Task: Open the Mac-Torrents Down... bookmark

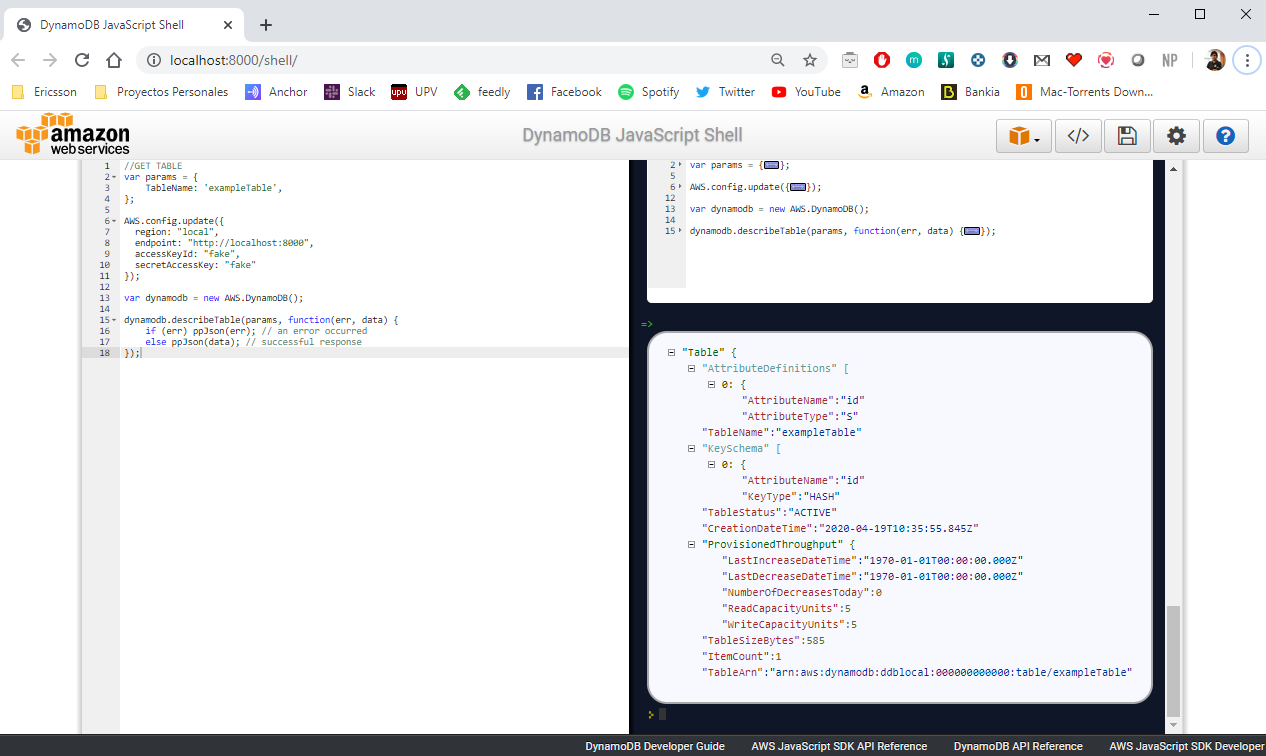Action: (1085, 92)
